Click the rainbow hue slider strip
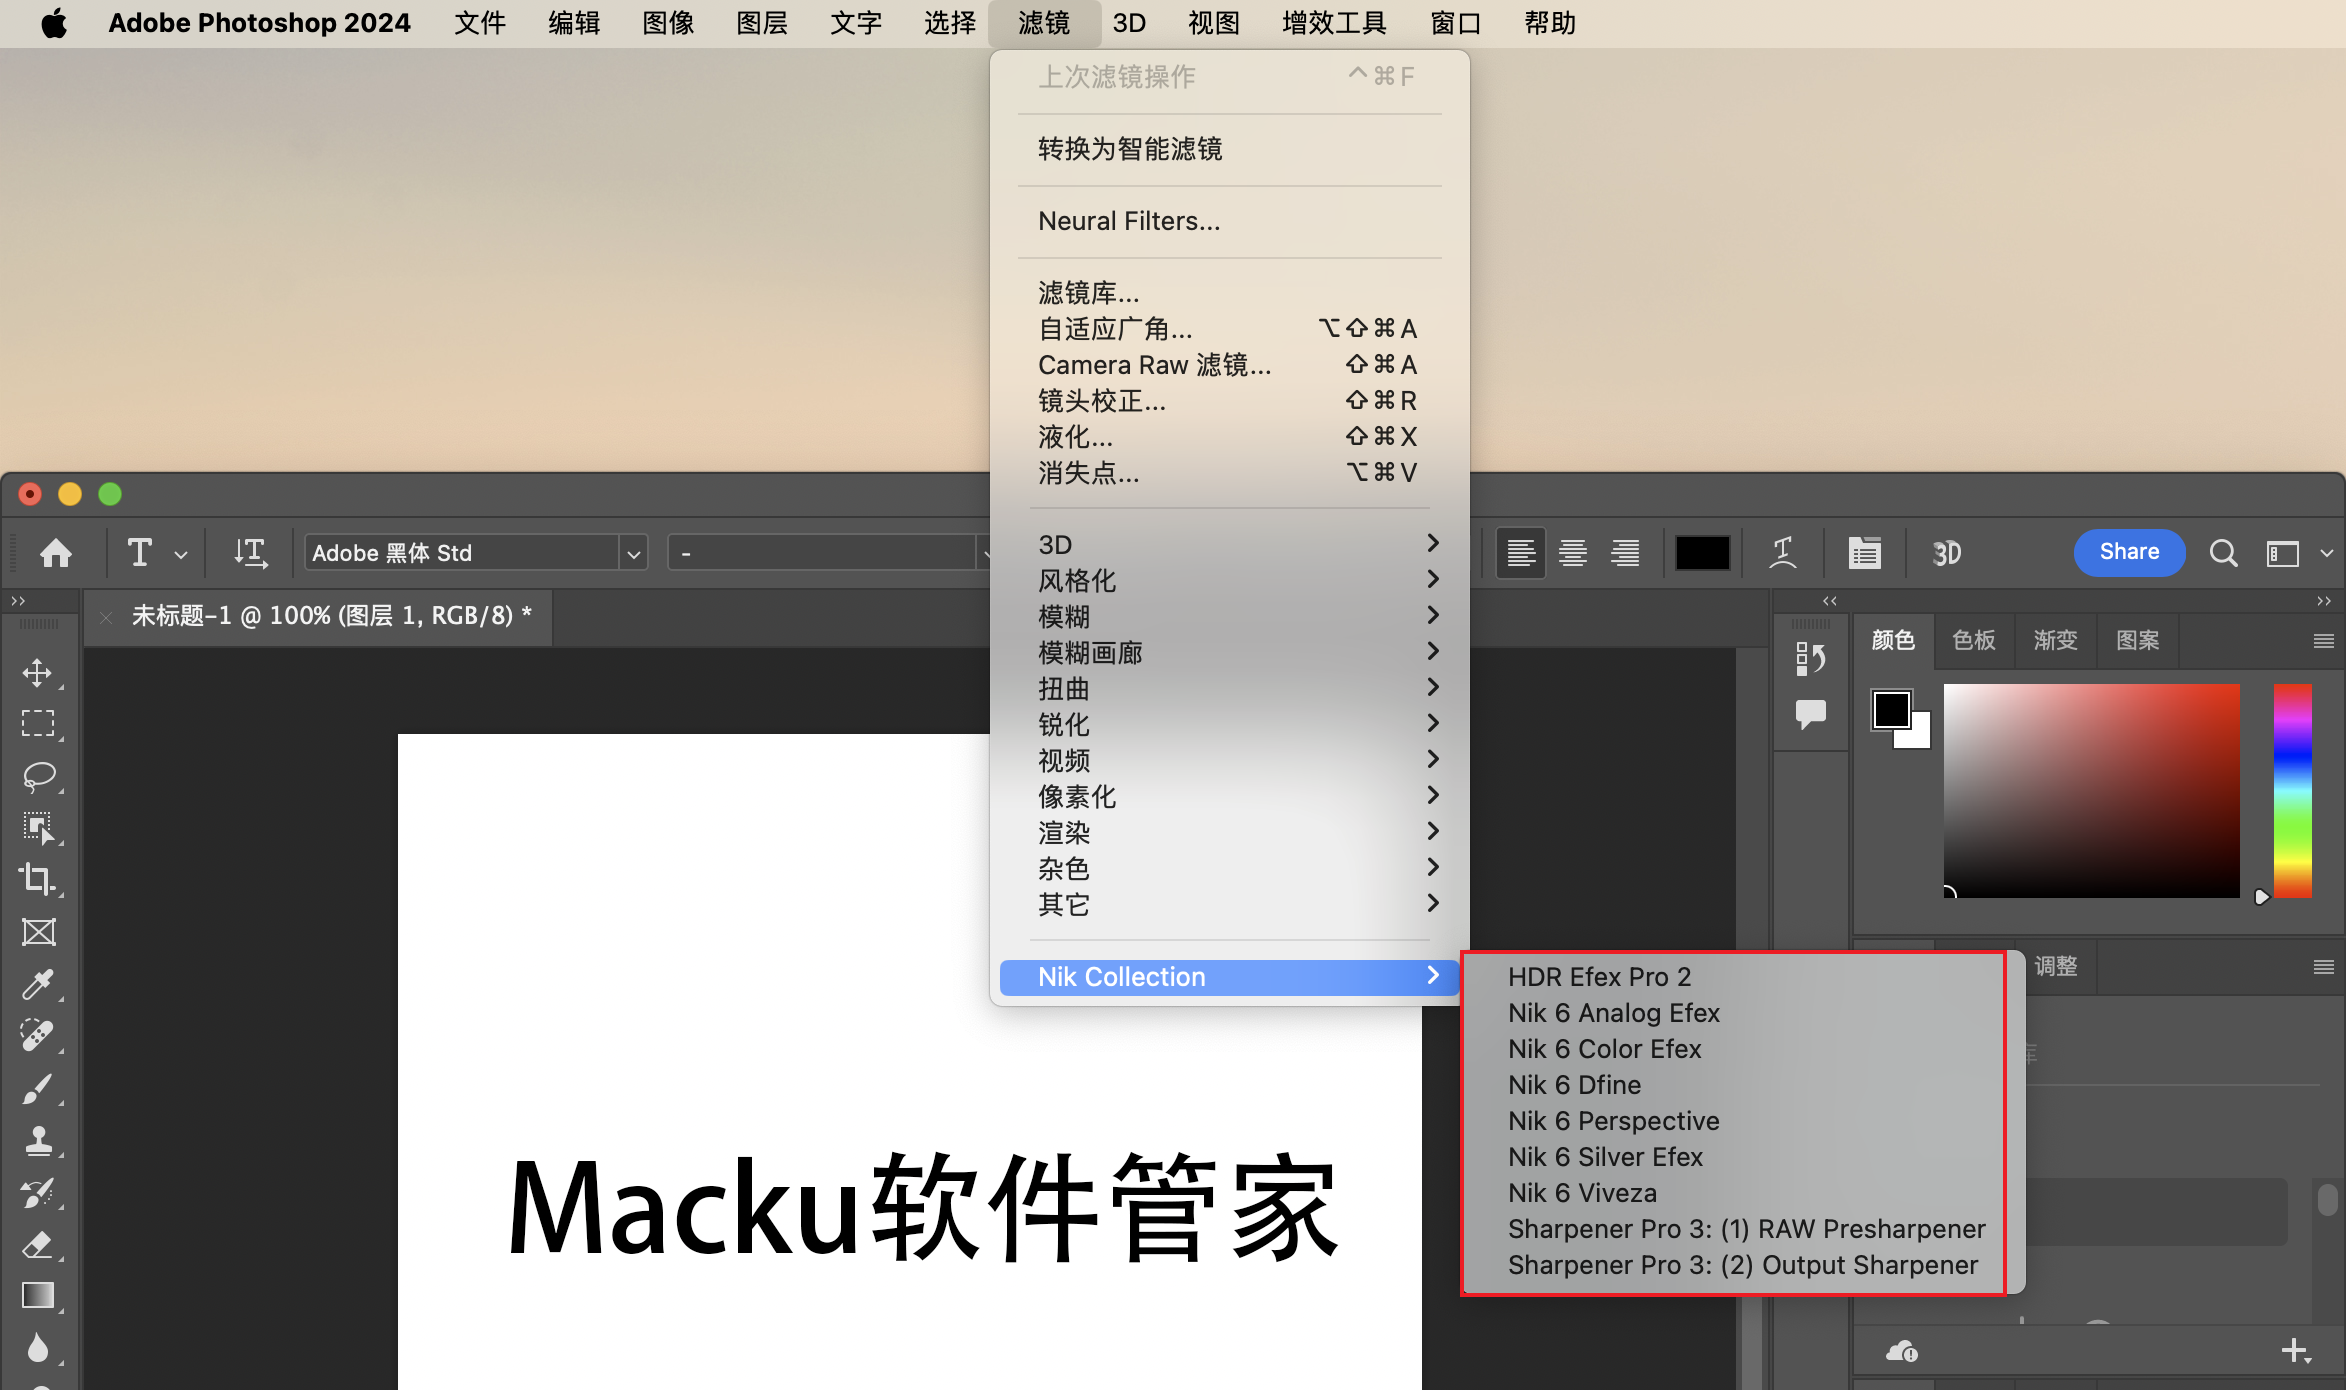The width and height of the screenshot is (2346, 1390). click(x=2292, y=790)
